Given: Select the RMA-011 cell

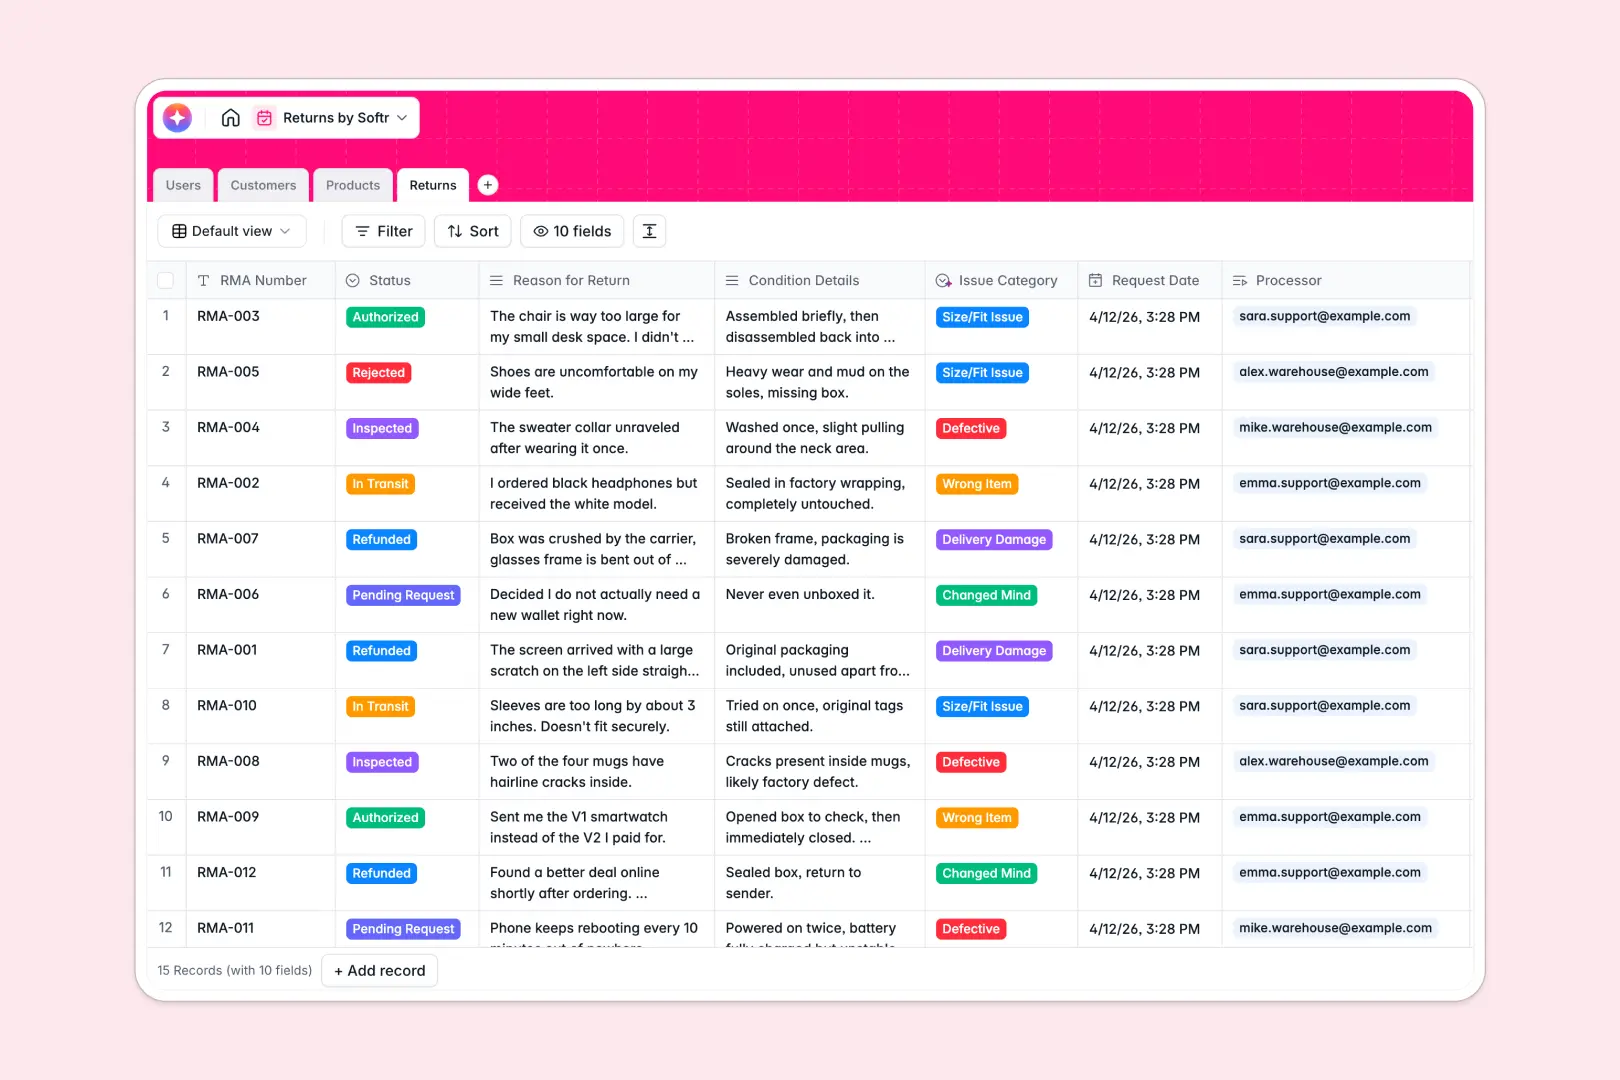Looking at the screenshot, I should [x=260, y=929].
